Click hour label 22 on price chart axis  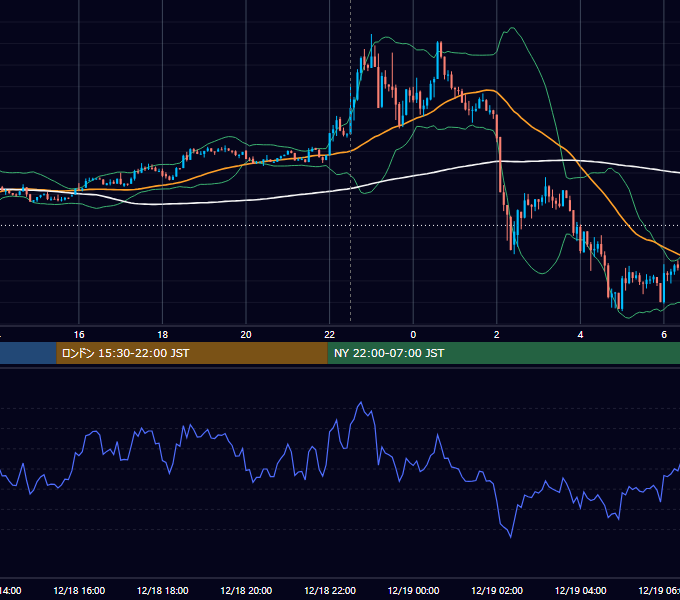[330, 335]
